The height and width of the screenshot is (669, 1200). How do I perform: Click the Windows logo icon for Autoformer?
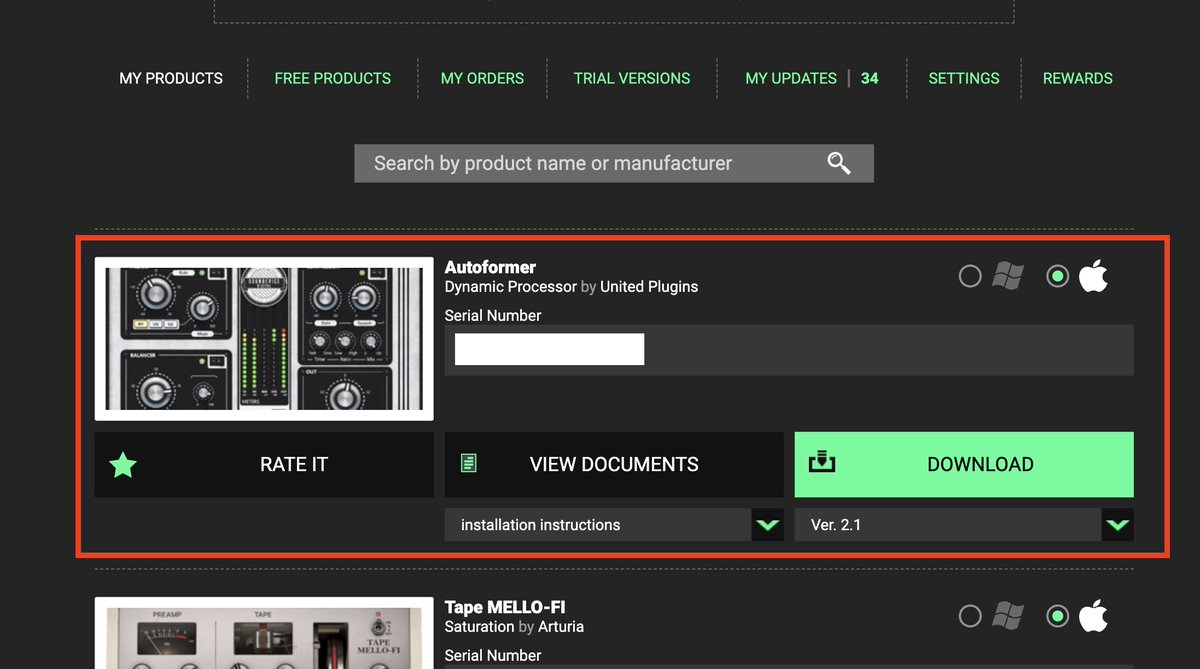point(1007,276)
